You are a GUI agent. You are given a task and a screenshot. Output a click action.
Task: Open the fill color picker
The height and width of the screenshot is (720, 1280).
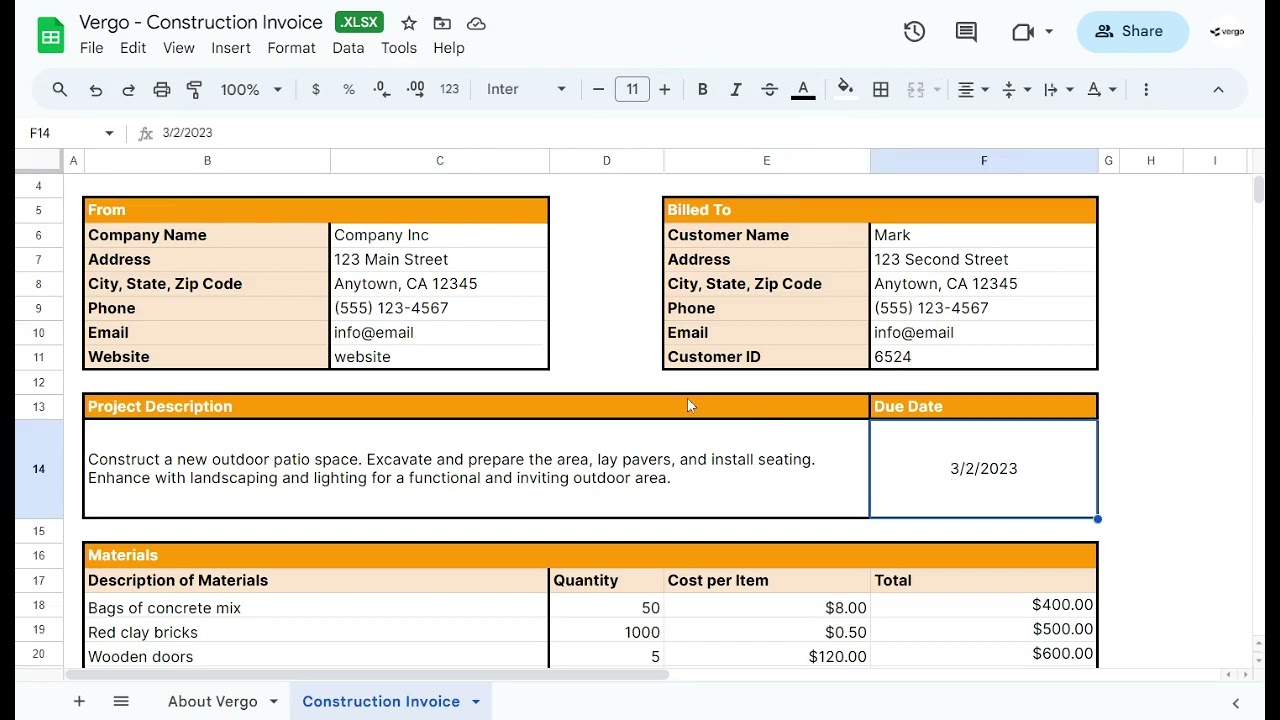pos(846,89)
